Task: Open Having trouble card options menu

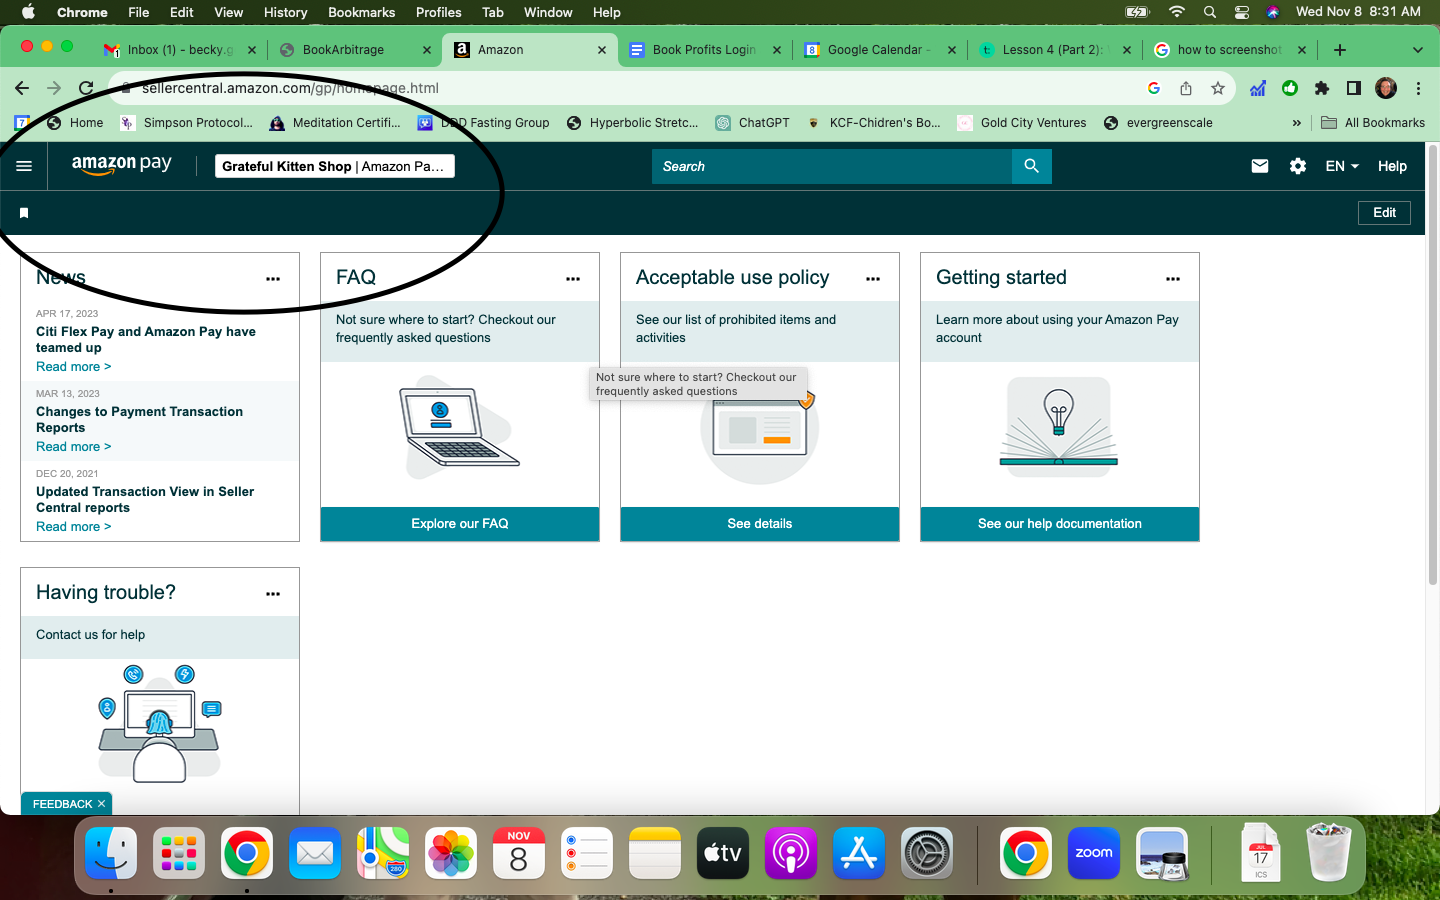Action: (x=273, y=594)
